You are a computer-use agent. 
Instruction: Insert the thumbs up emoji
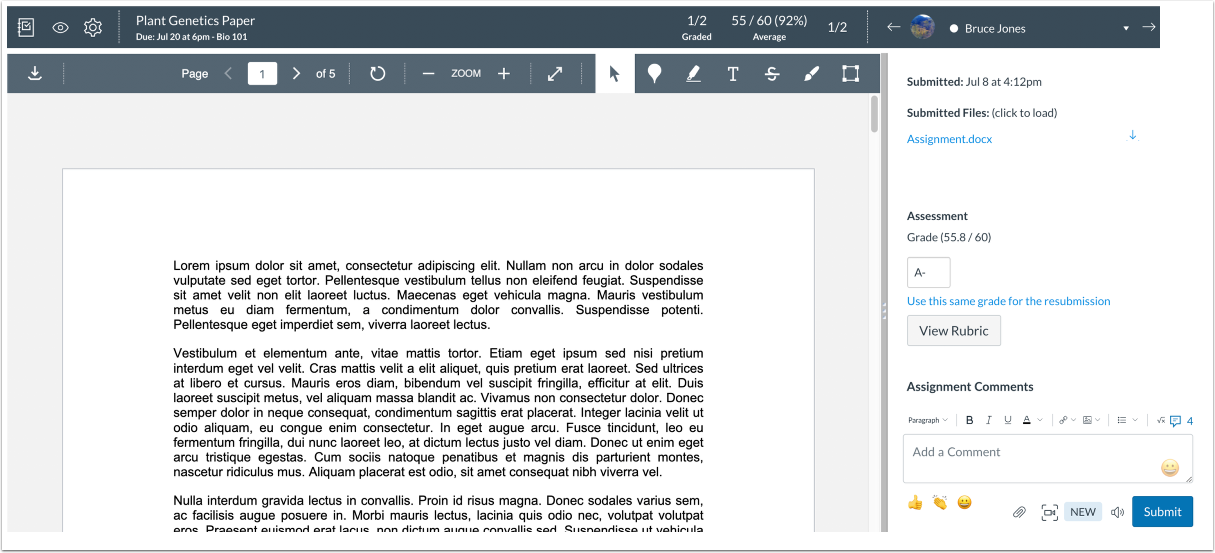[x=915, y=502]
